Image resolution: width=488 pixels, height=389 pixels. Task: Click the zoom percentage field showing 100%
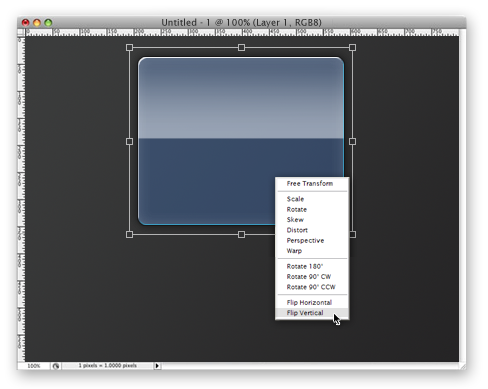(x=34, y=366)
